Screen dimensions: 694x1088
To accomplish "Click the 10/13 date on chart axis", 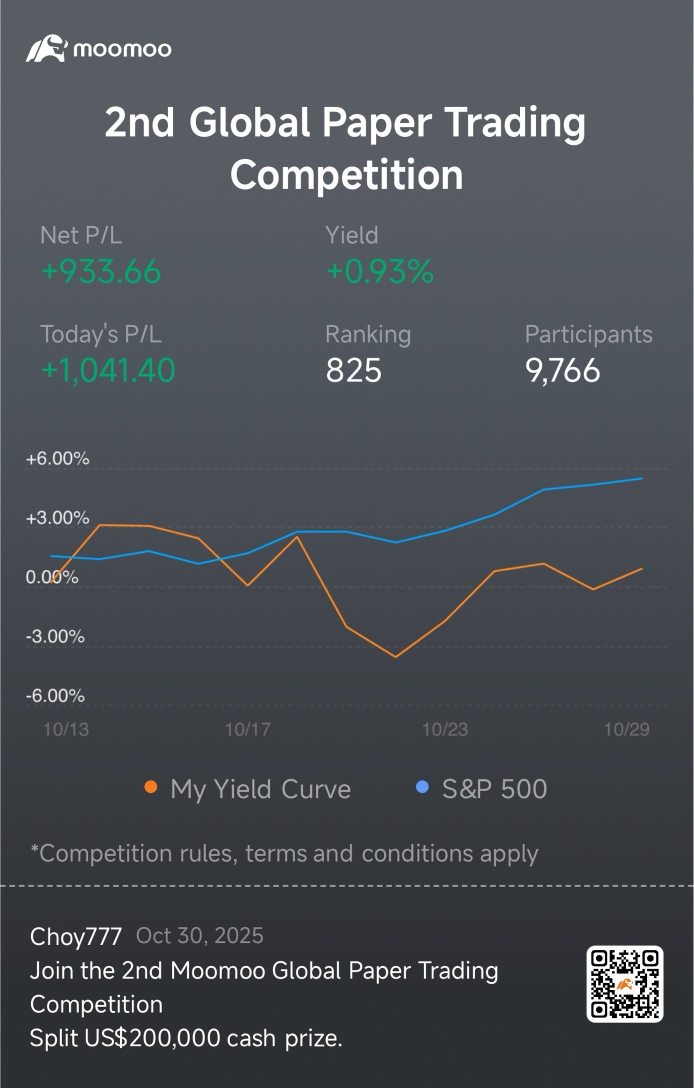I will point(65,730).
